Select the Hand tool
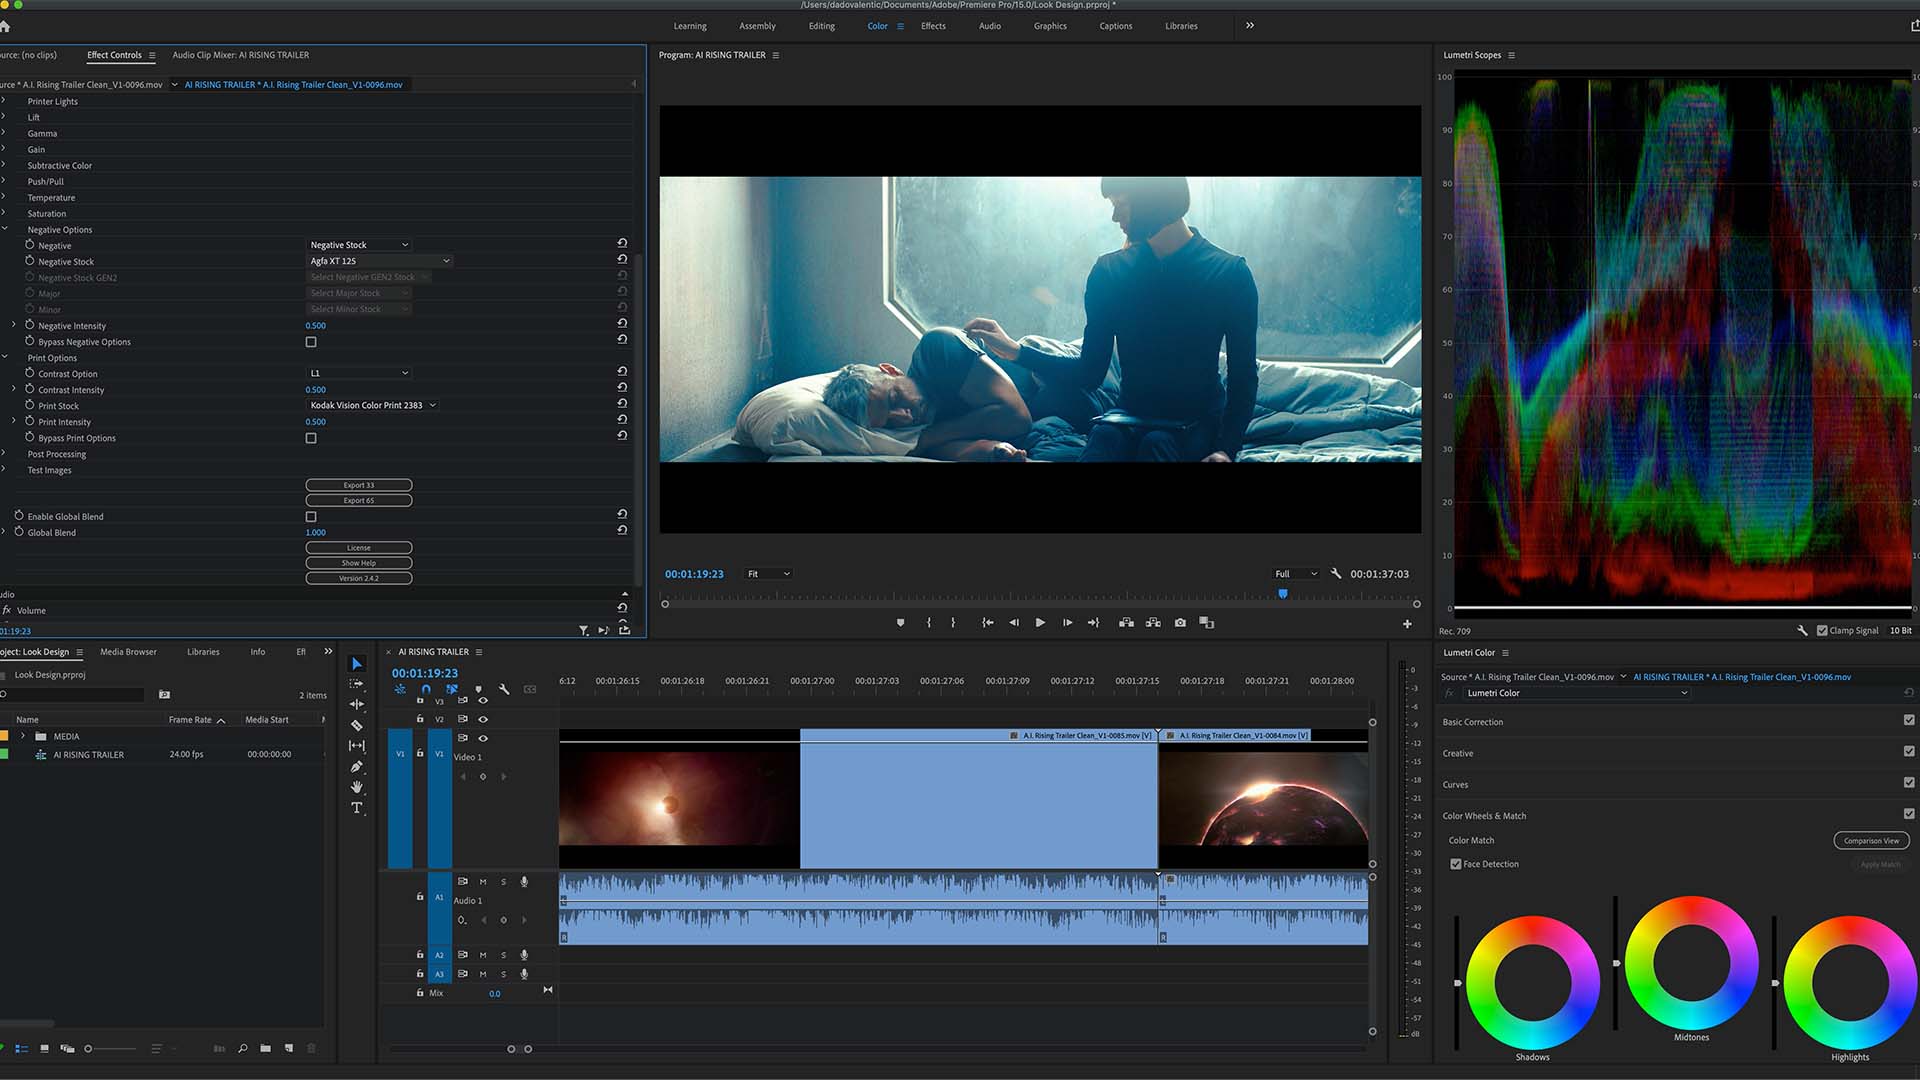 (357, 787)
